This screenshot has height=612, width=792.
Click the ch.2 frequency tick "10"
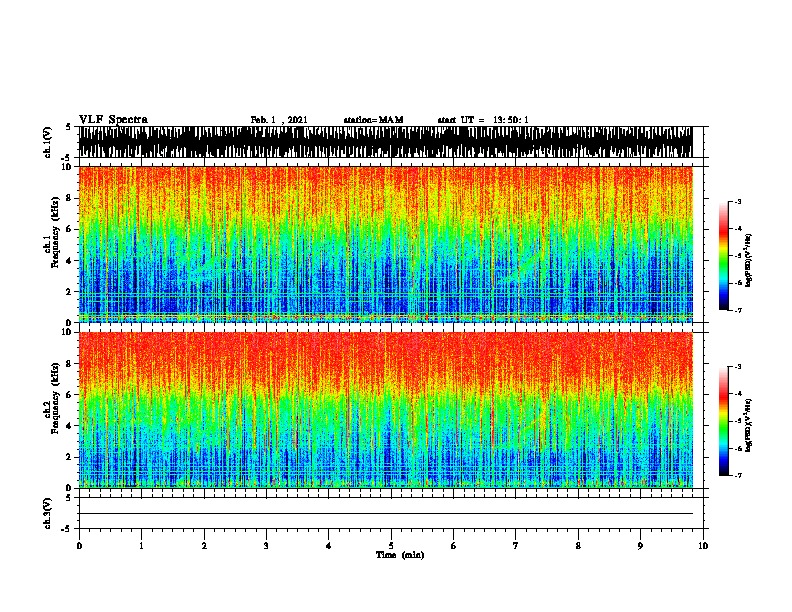pos(67,332)
